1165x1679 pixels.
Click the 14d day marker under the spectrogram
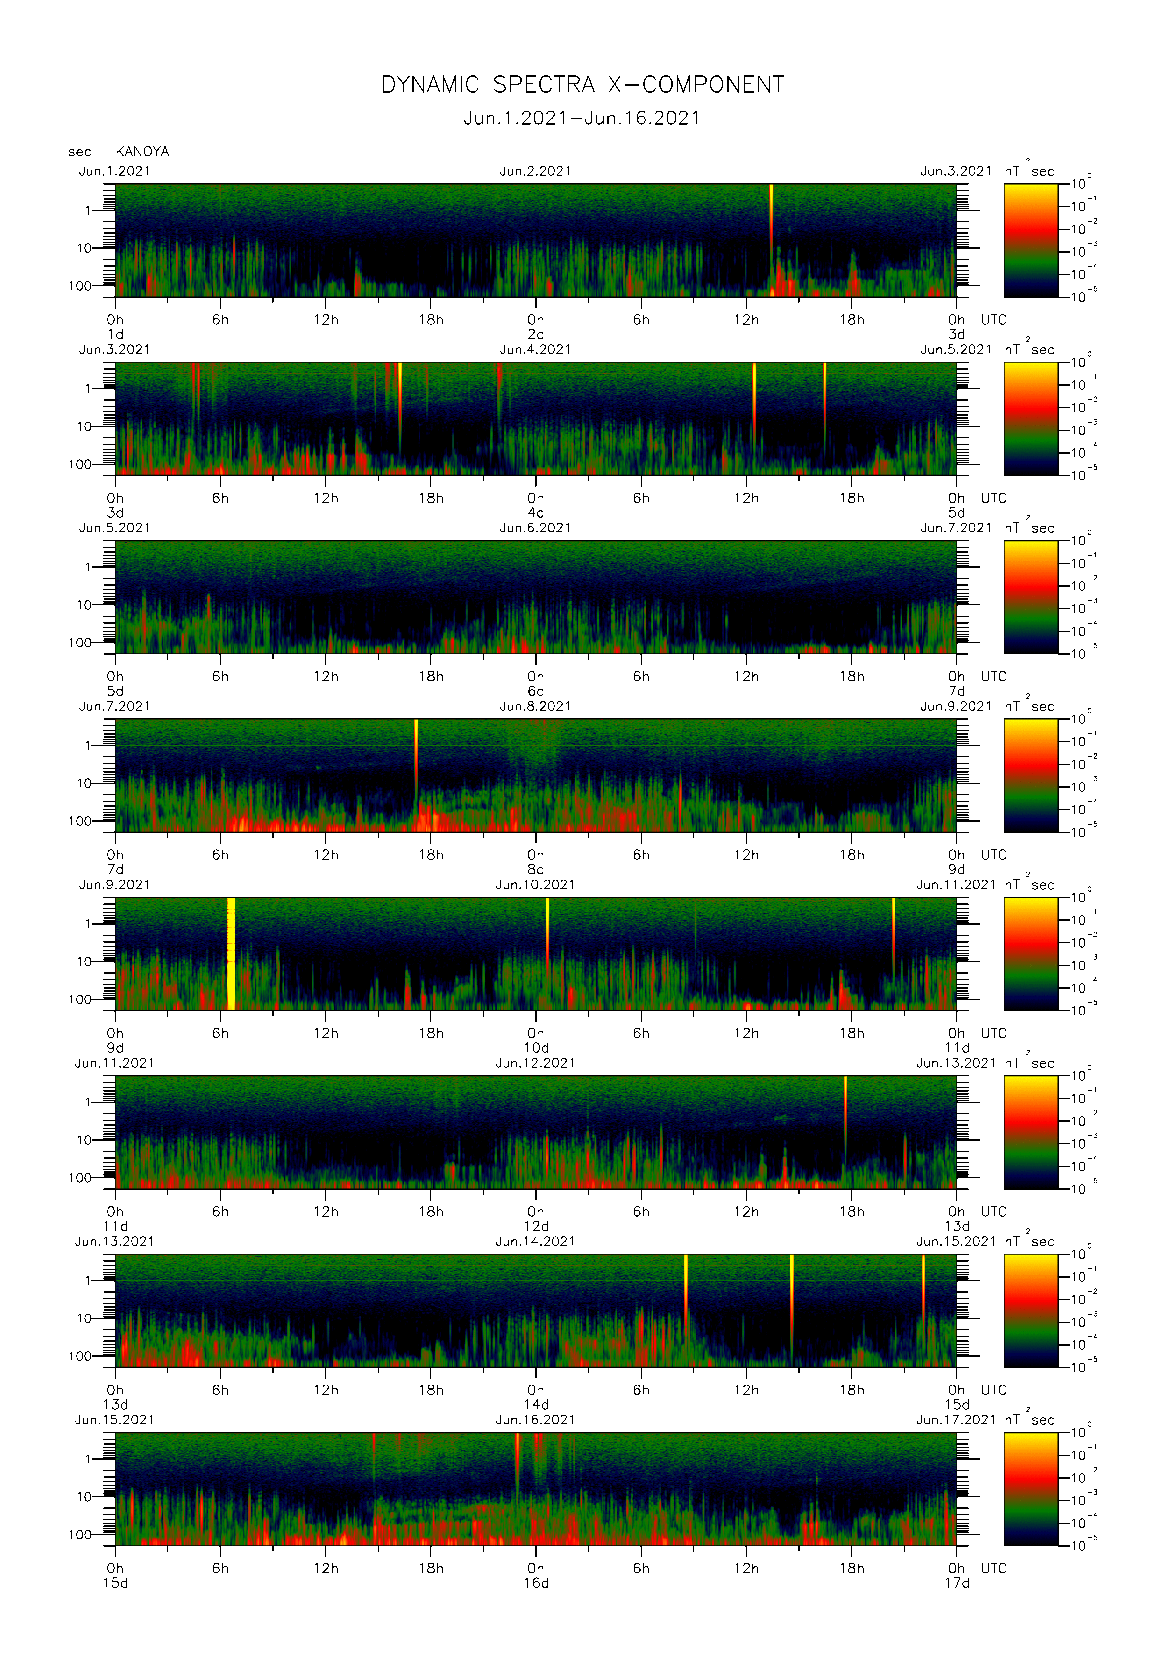pos(536,1405)
